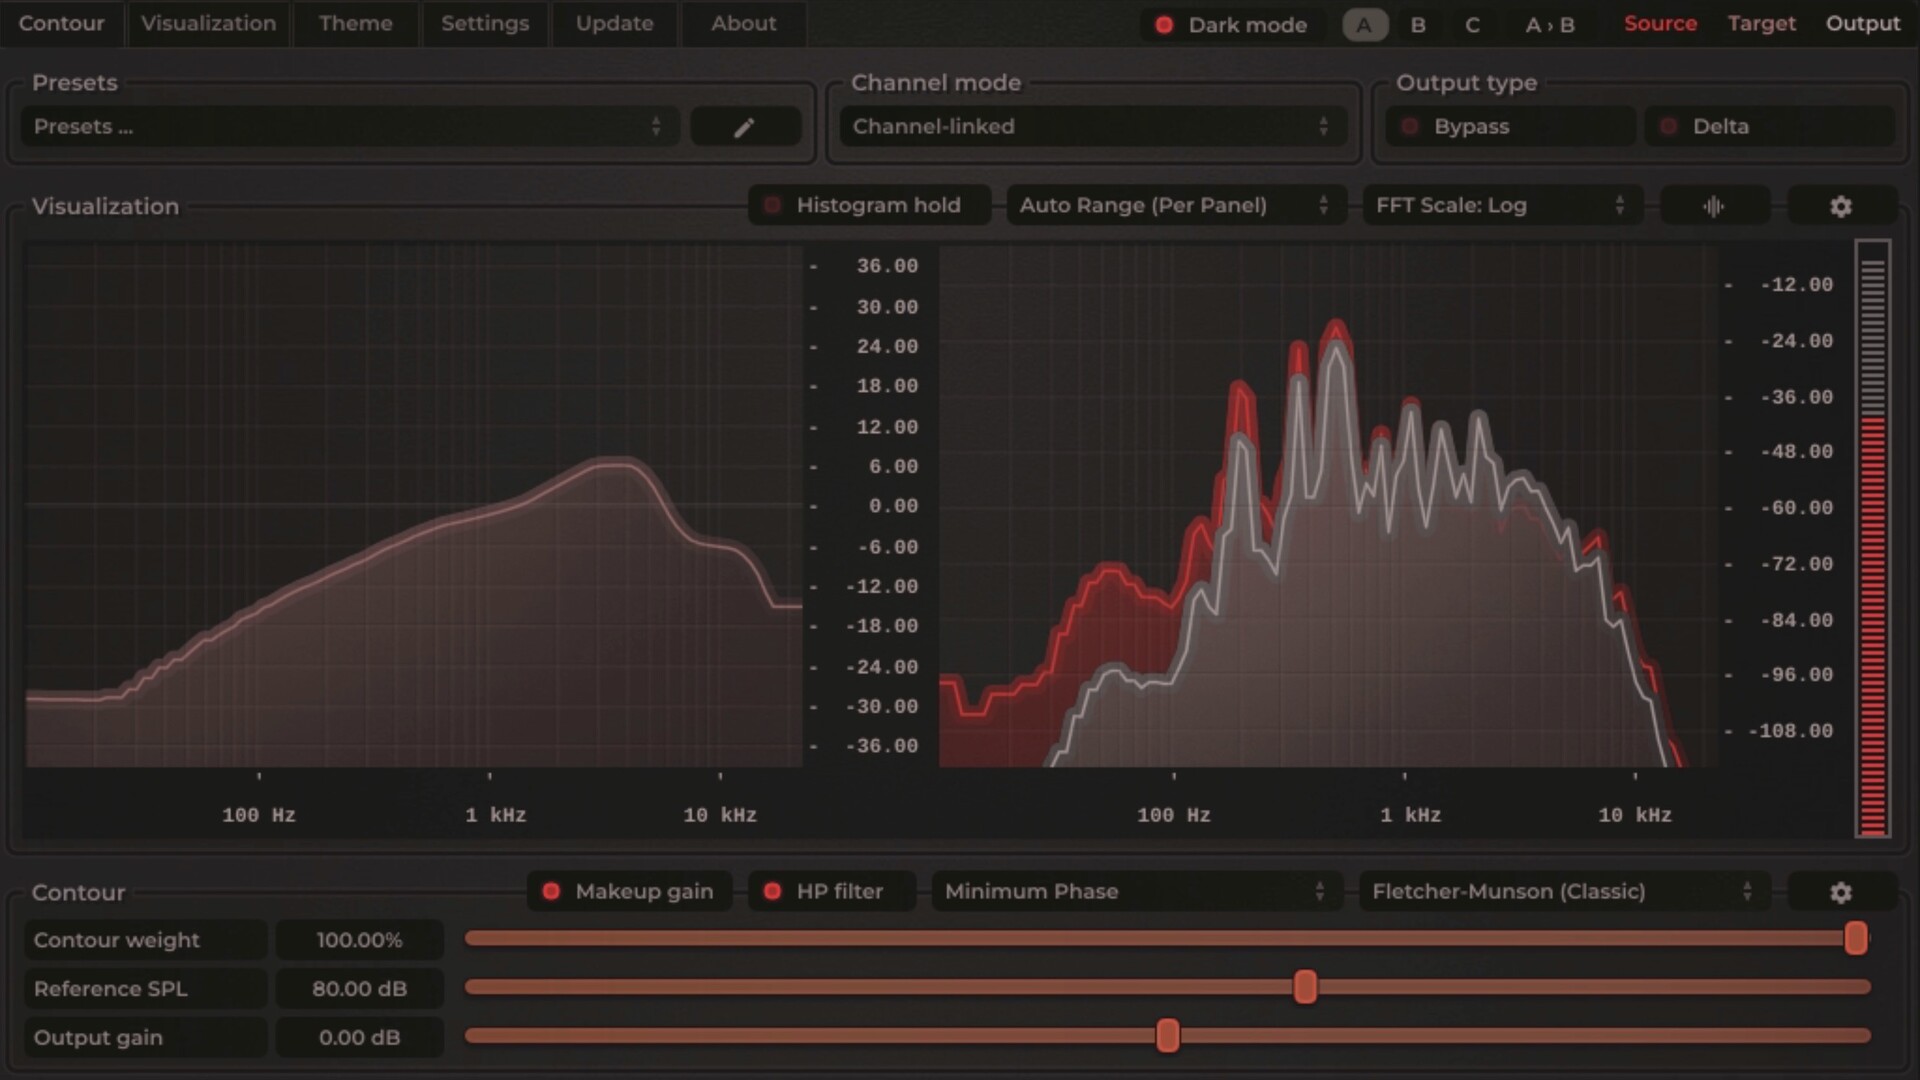1920x1080 pixels.
Task: Open the Presets dropdown
Action: click(350, 127)
